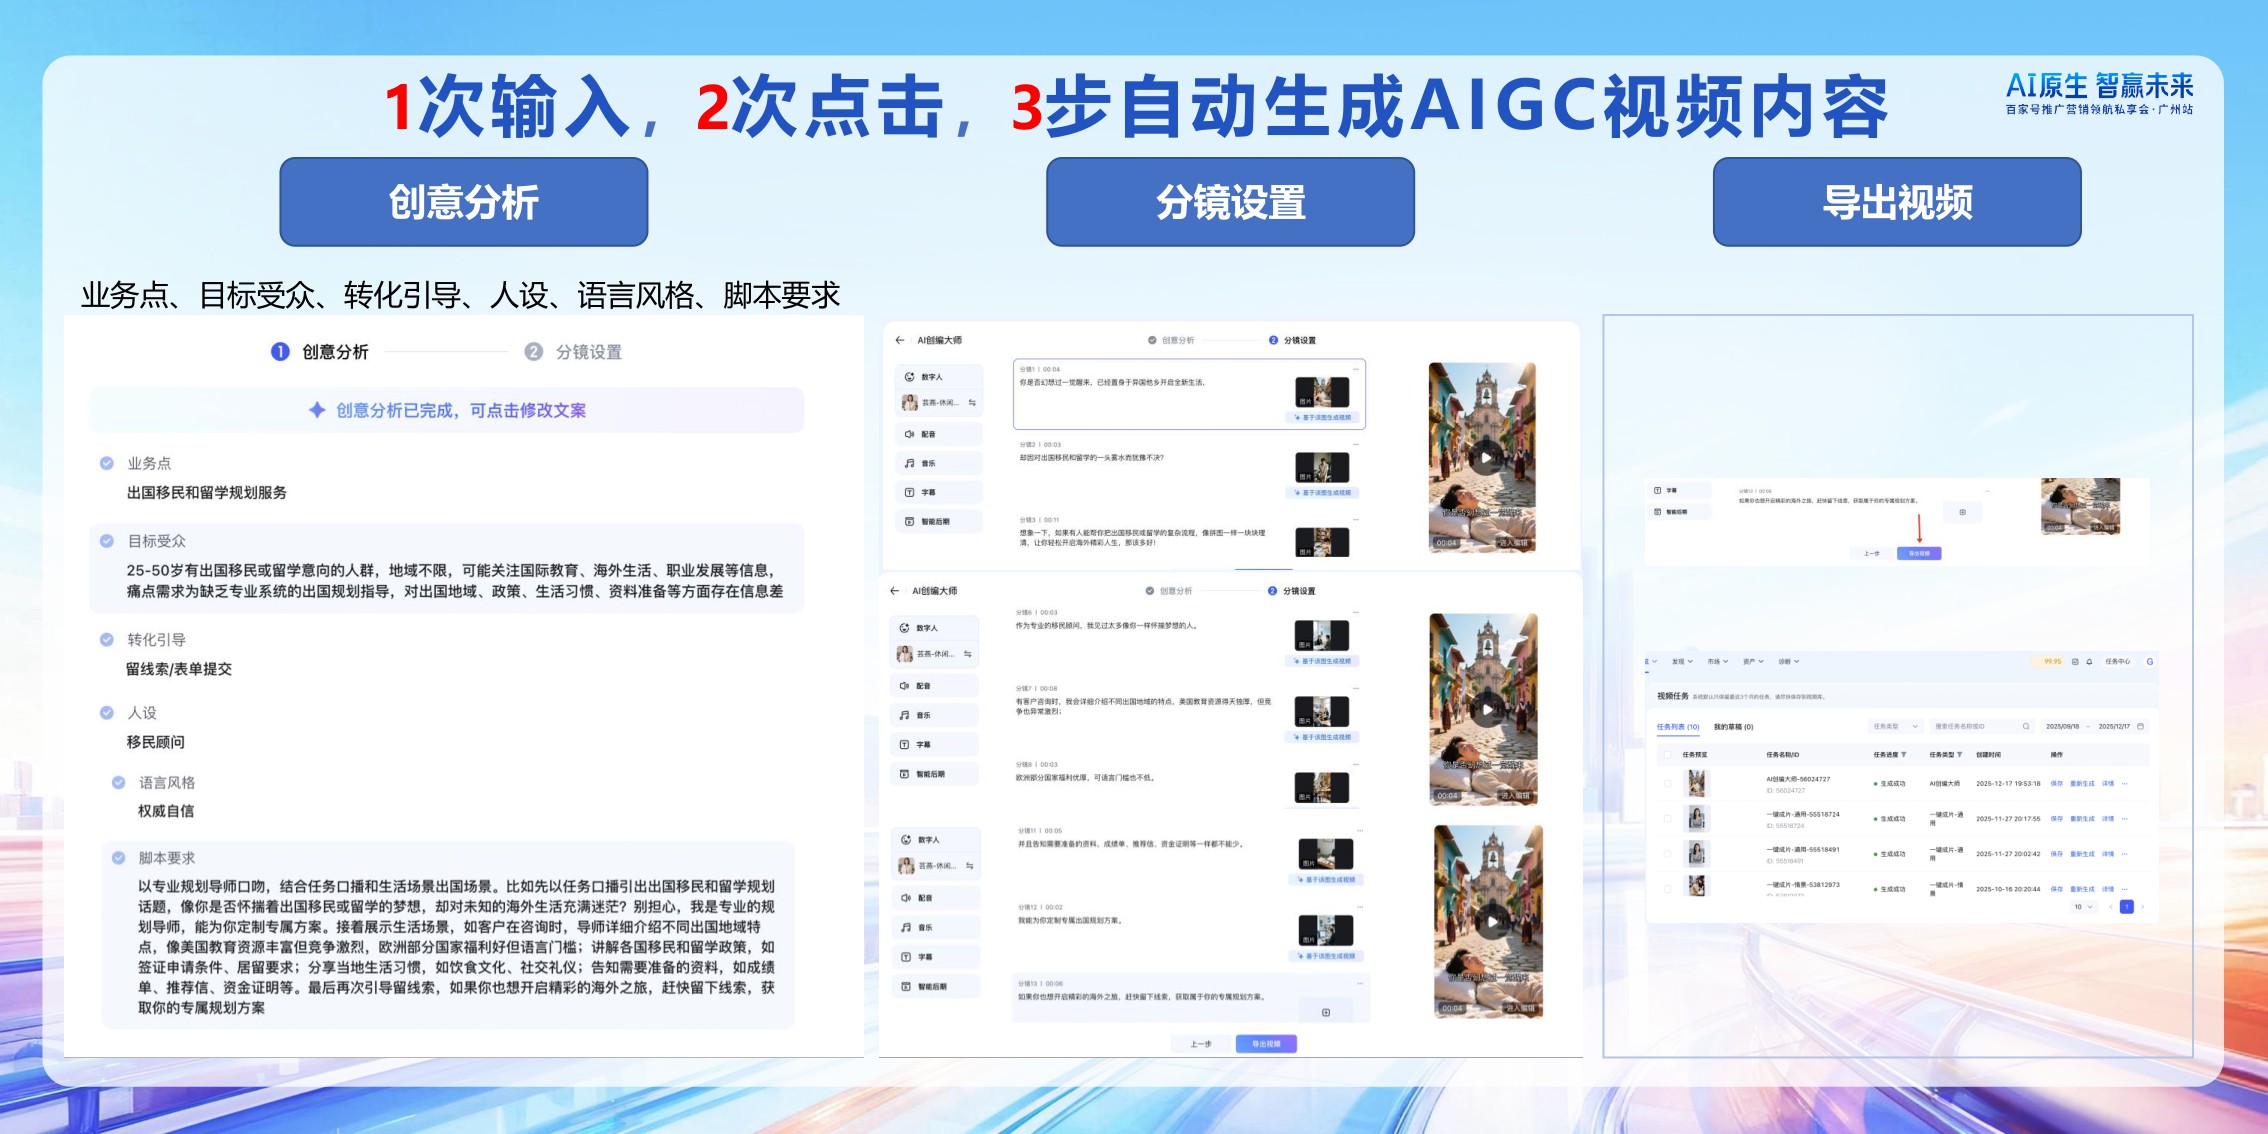The width and height of the screenshot is (2268, 1134).
Task: Select the 数字人 icon in the sidebar
Action: pos(910,376)
